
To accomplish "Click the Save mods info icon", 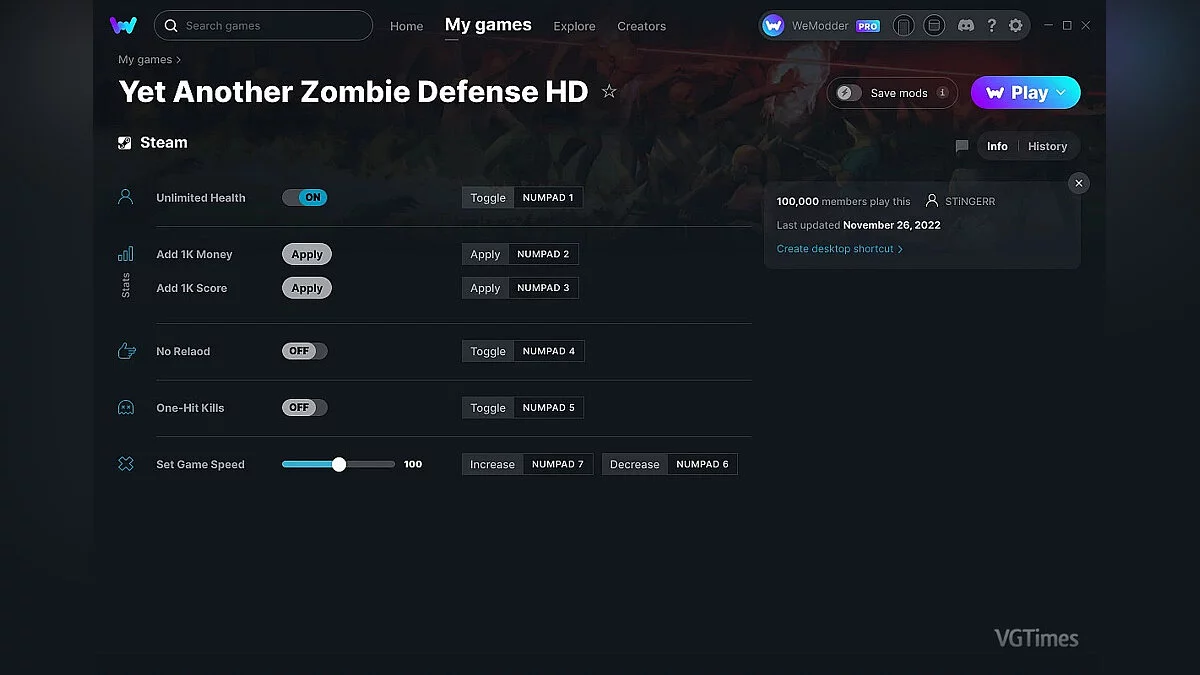I will coord(942,93).
